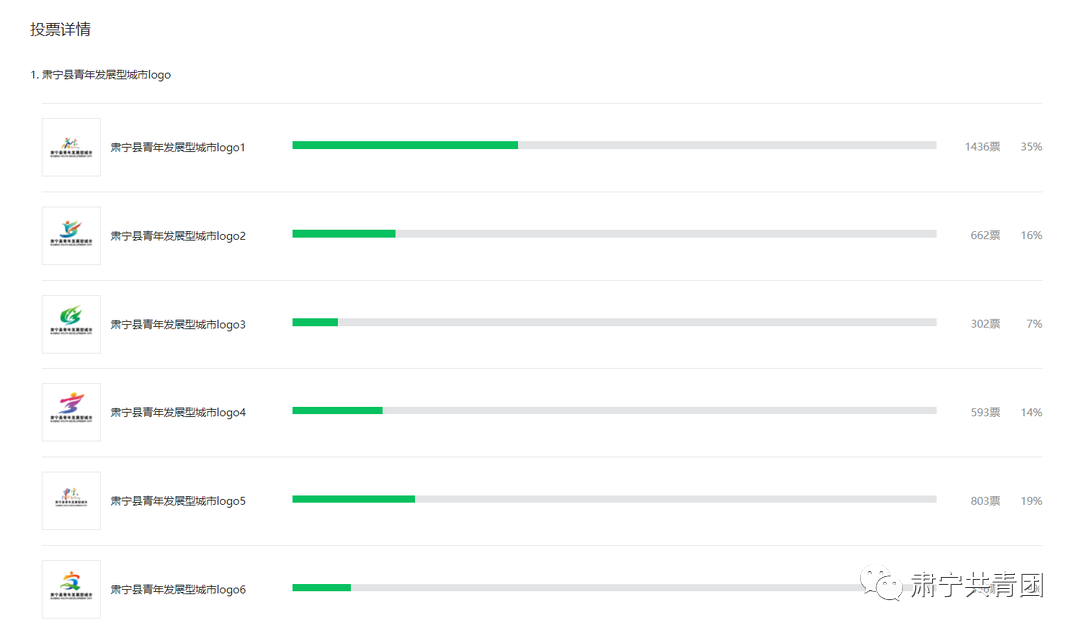Image resolution: width=1080 pixels, height=633 pixels.
Task: Click the logo5 green progress bar
Action: (353, 499)
